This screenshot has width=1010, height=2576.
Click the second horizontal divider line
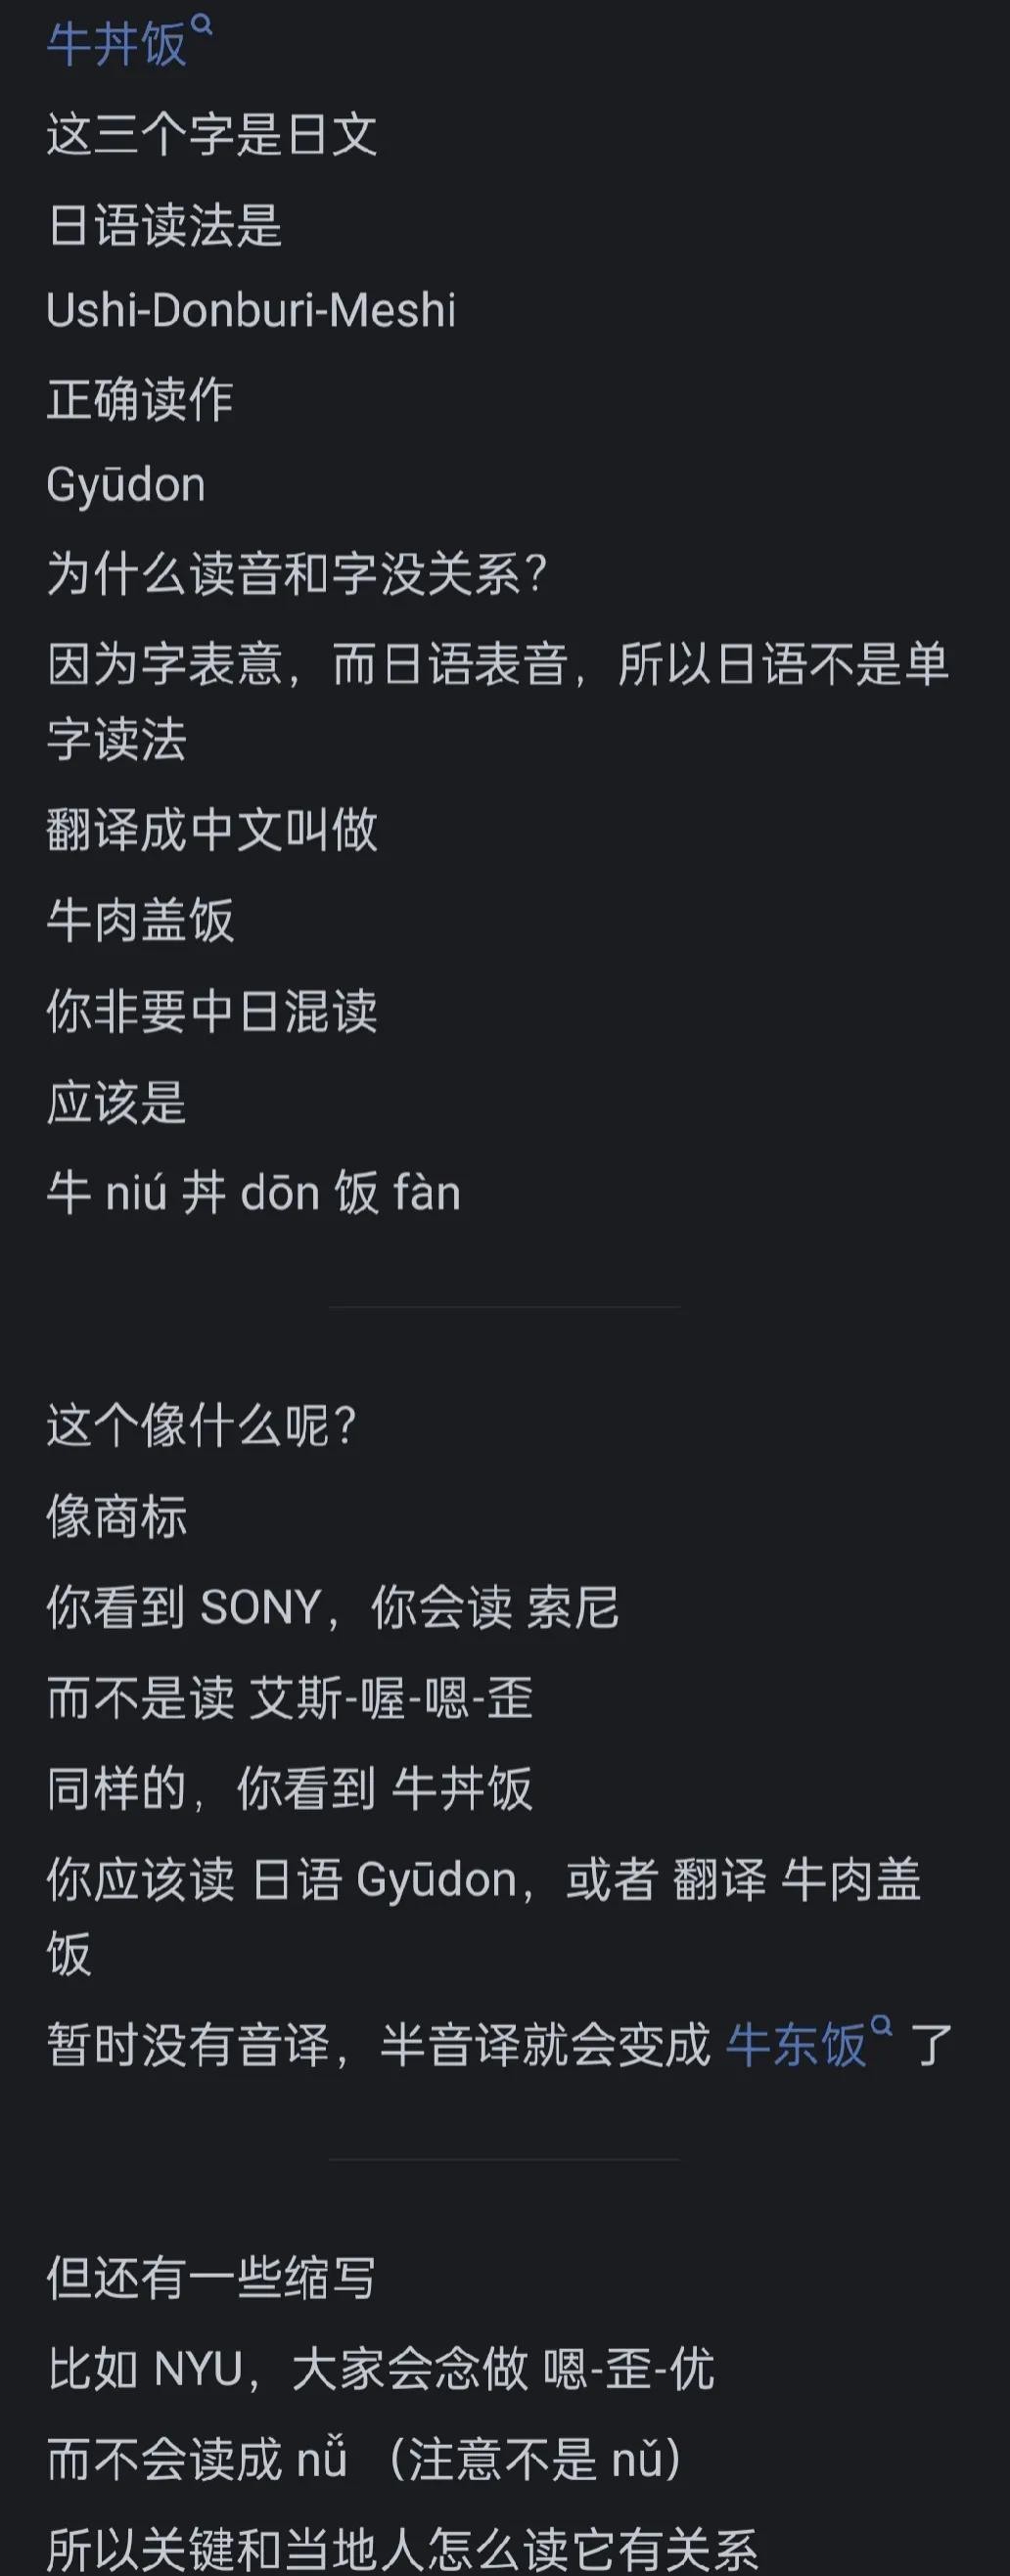click(x=505, y=2158)
